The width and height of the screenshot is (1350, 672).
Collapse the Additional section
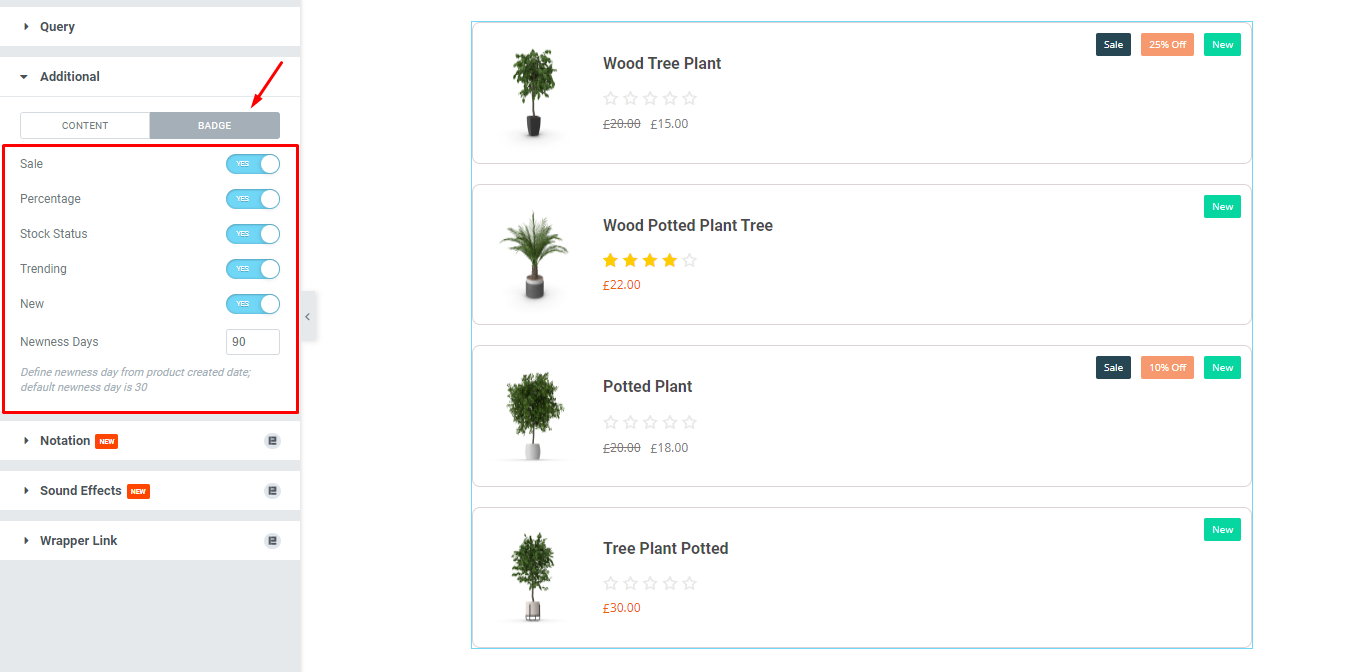(70, 76)
